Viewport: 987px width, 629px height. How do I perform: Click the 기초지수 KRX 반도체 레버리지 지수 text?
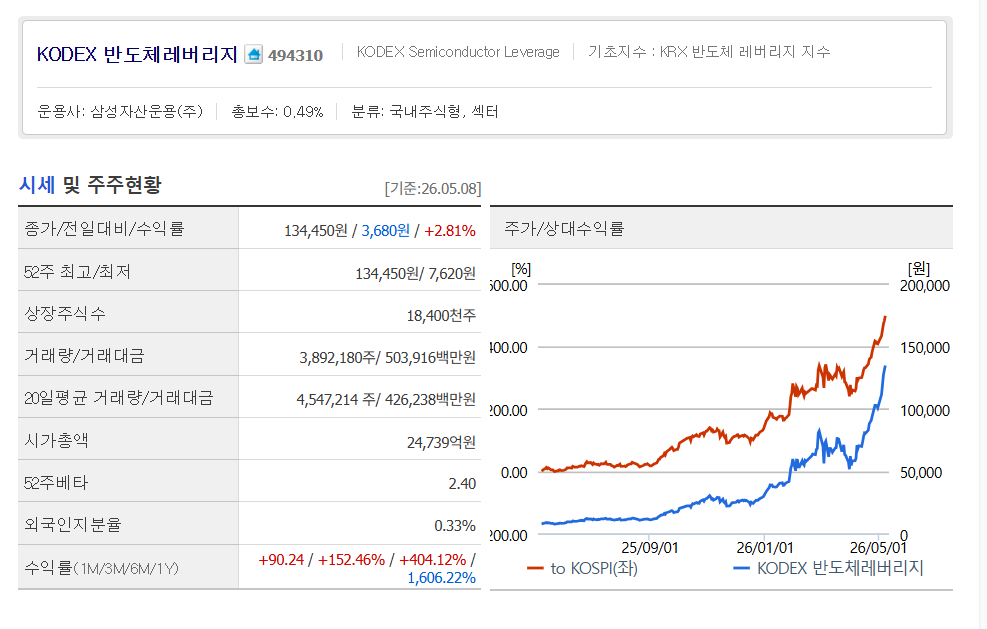709,52
